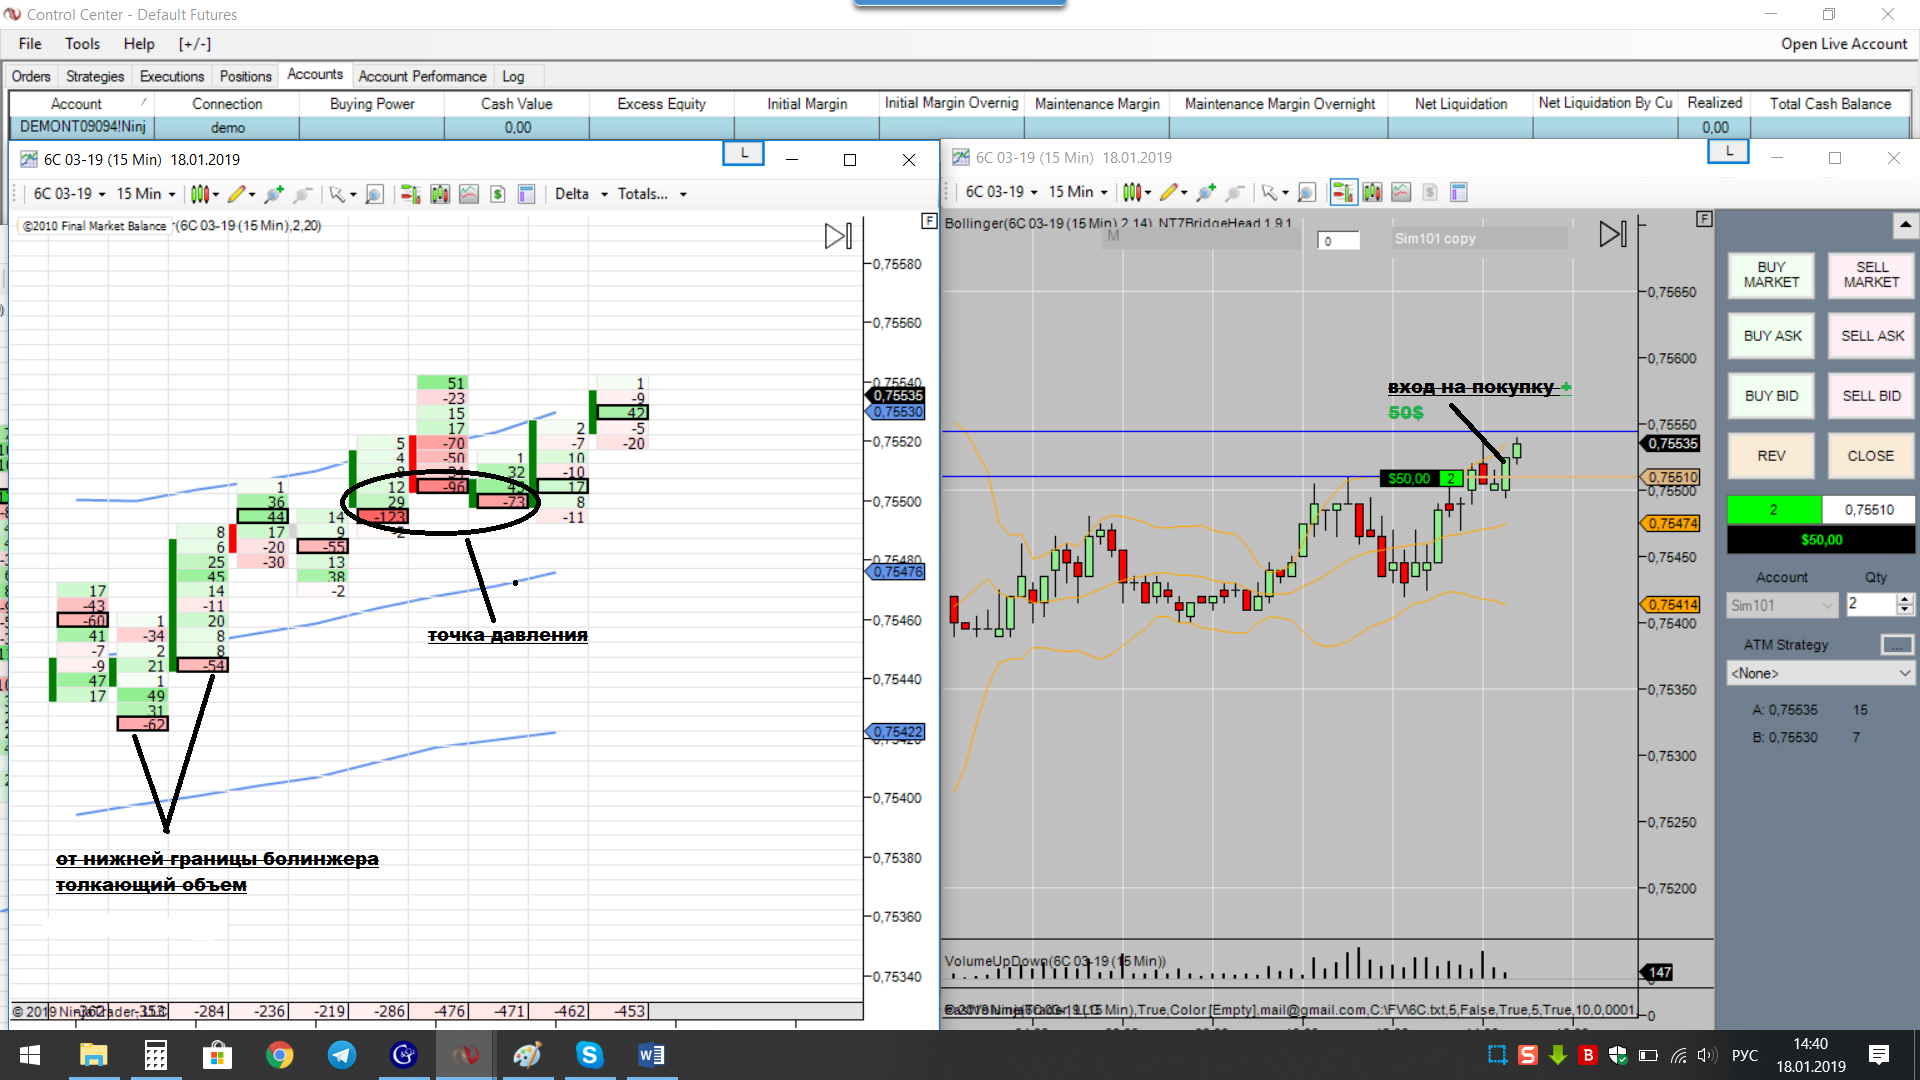The image size is (1920, 1080).
Task: Click zoom frame icon in right chart toolbar
Action: (1306, 192)
